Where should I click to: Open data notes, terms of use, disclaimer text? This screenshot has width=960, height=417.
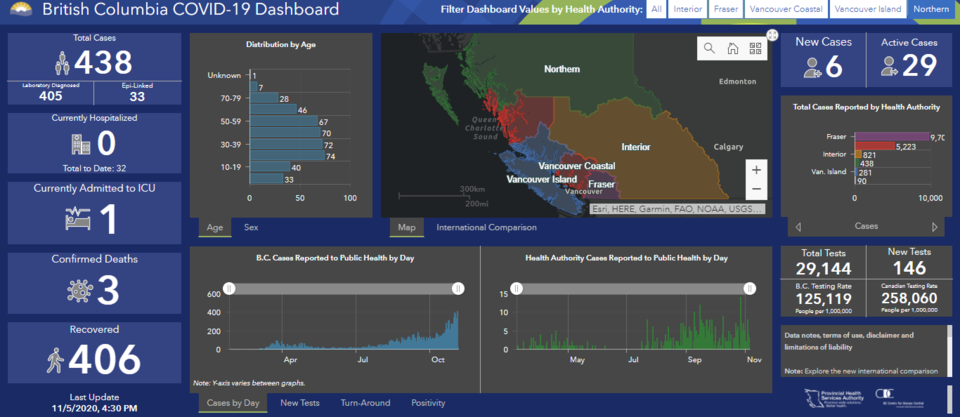[x=849, y=341]
